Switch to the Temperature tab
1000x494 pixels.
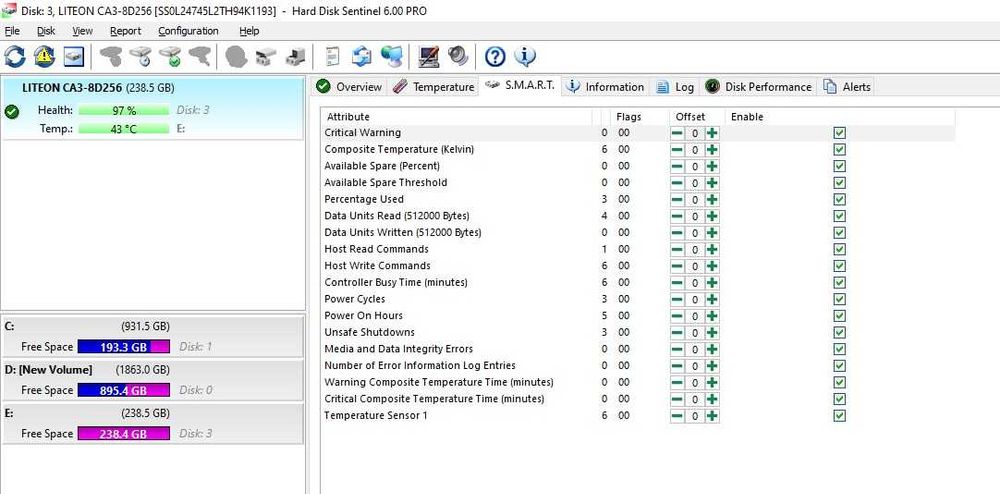434,87
